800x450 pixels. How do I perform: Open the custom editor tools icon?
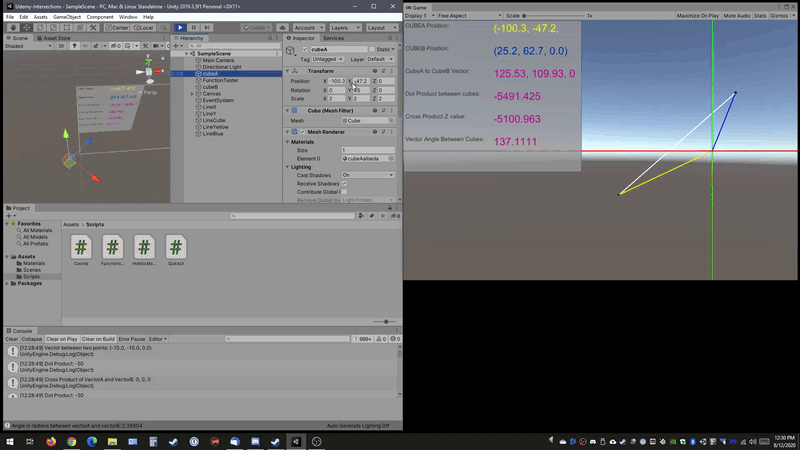(93, 28)
